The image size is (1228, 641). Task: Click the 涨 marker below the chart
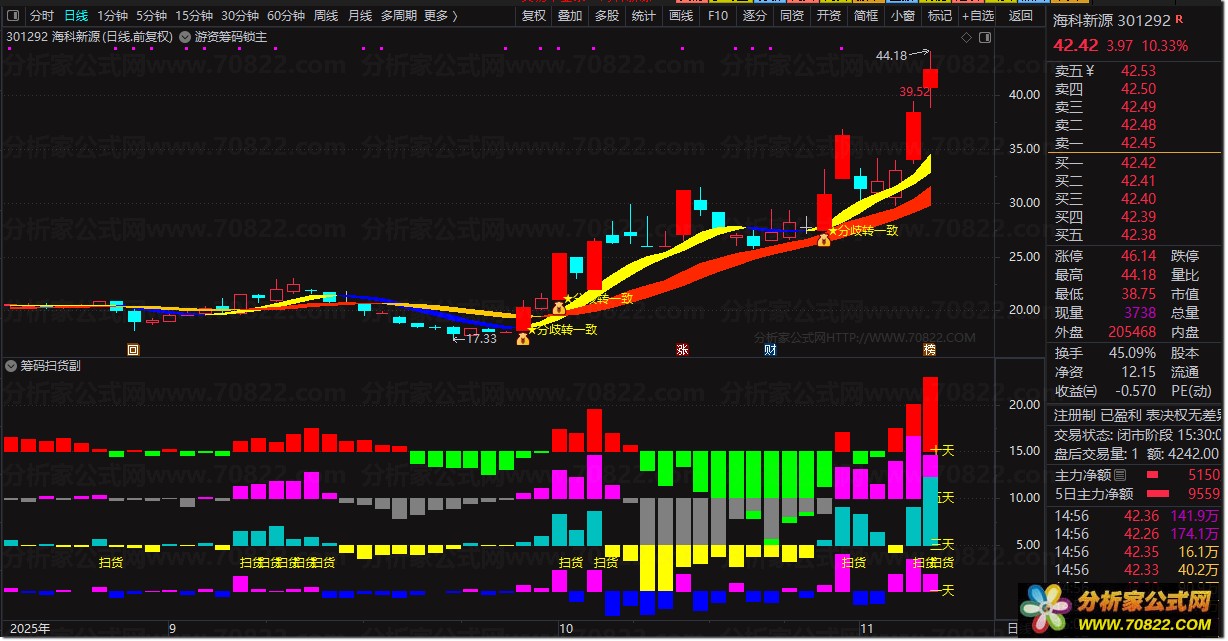pos(683,349)
